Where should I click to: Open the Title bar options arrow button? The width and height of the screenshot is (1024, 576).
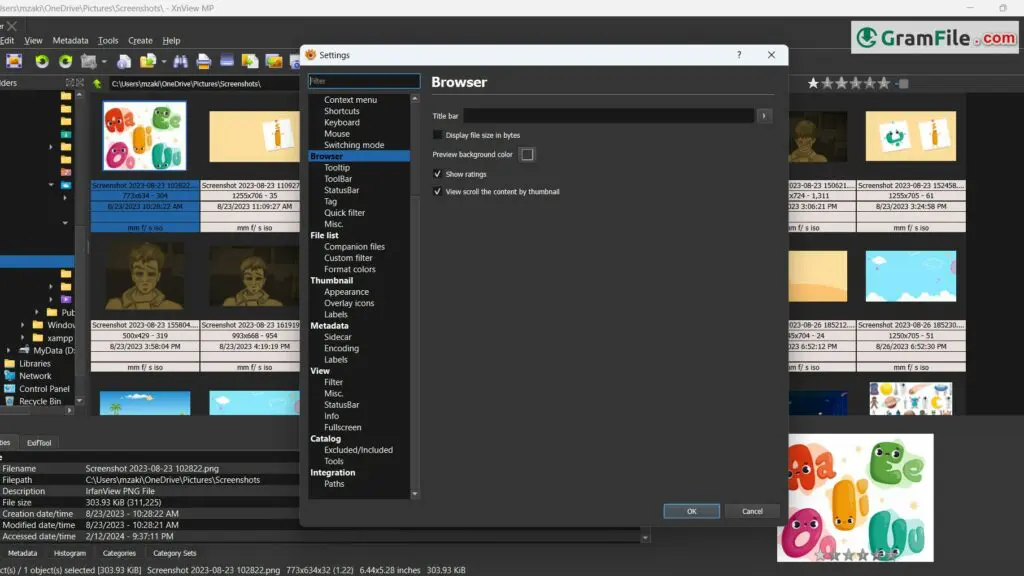[x=764, y=116]
